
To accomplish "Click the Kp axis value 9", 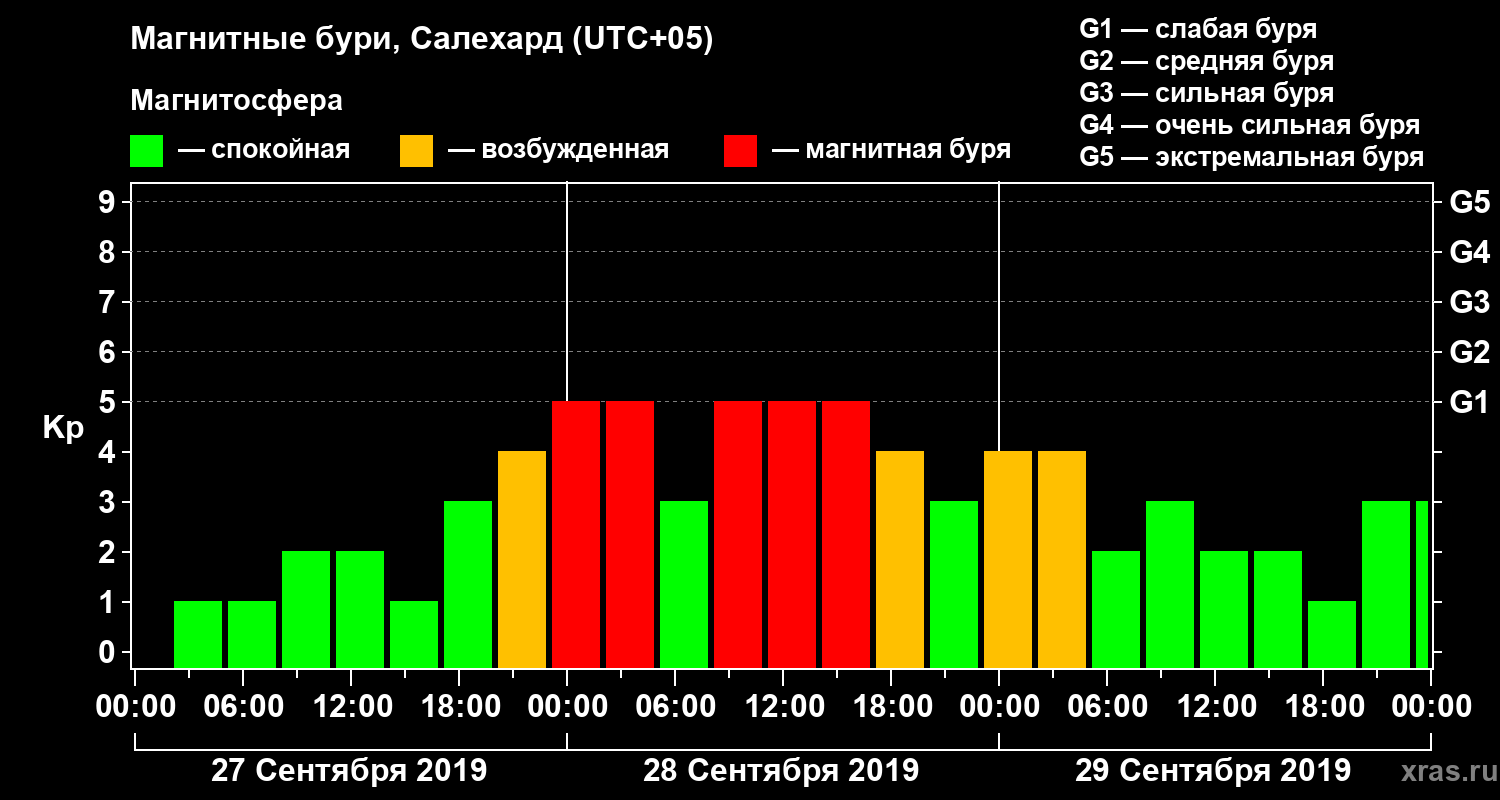I will tap(109, 202).
